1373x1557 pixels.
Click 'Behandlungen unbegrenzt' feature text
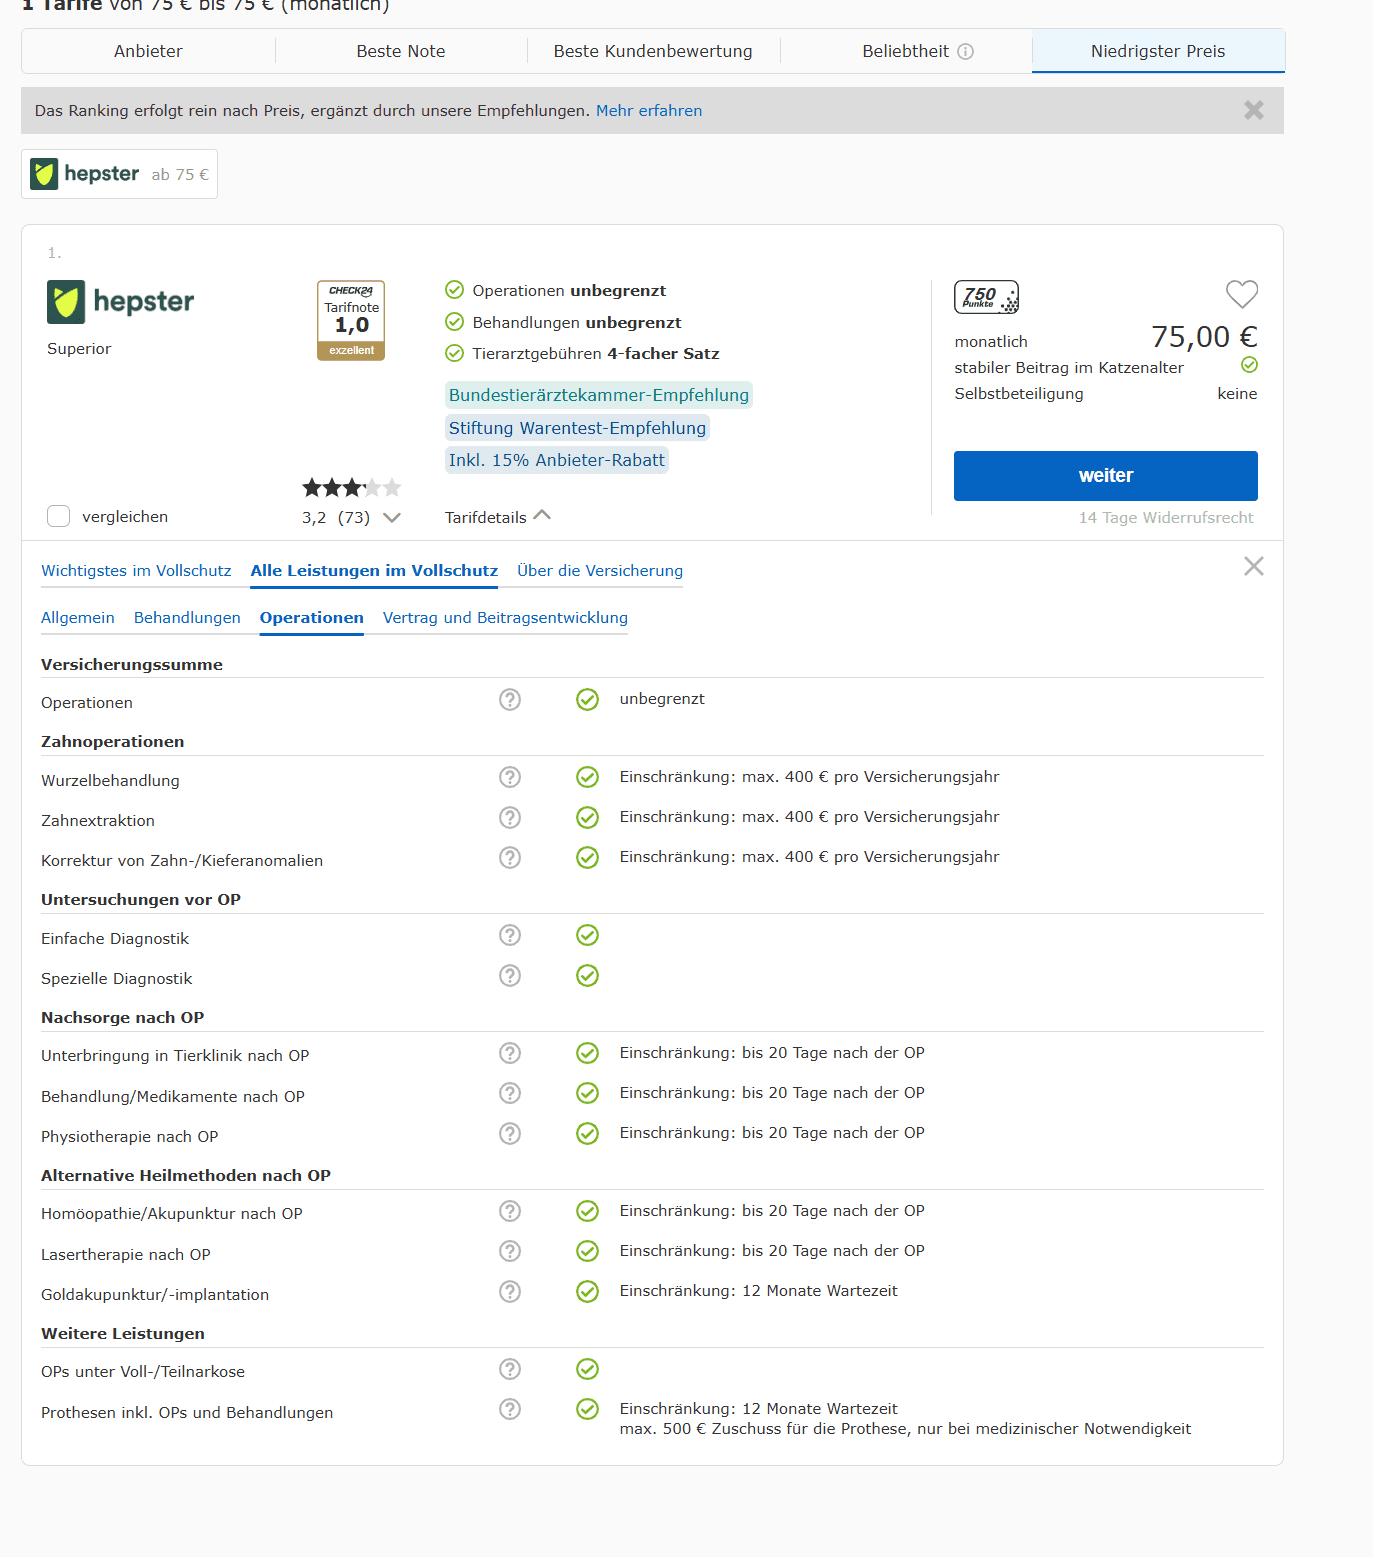pos(577,322)
